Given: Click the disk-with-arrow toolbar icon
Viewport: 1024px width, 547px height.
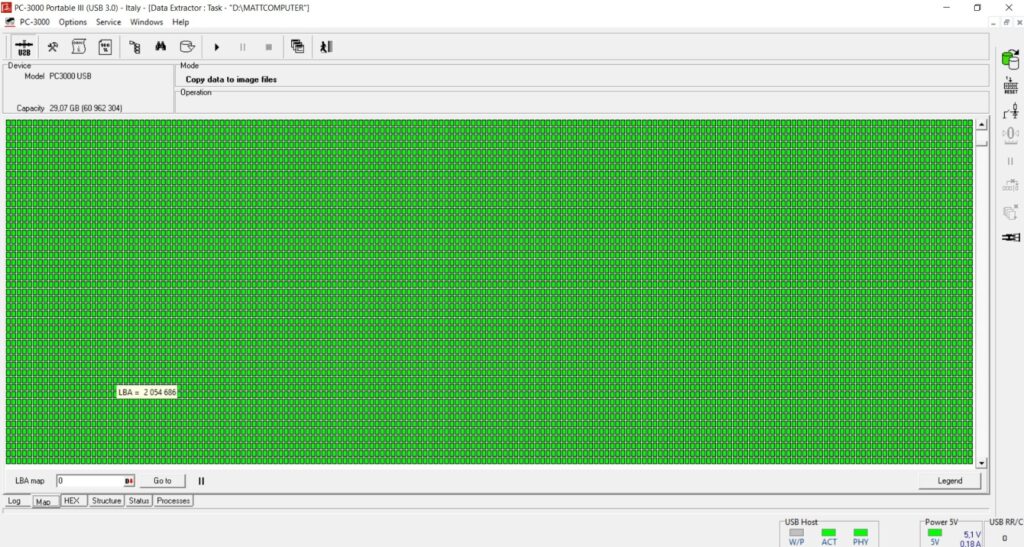Looking at the screenshot, I should 187,47.
